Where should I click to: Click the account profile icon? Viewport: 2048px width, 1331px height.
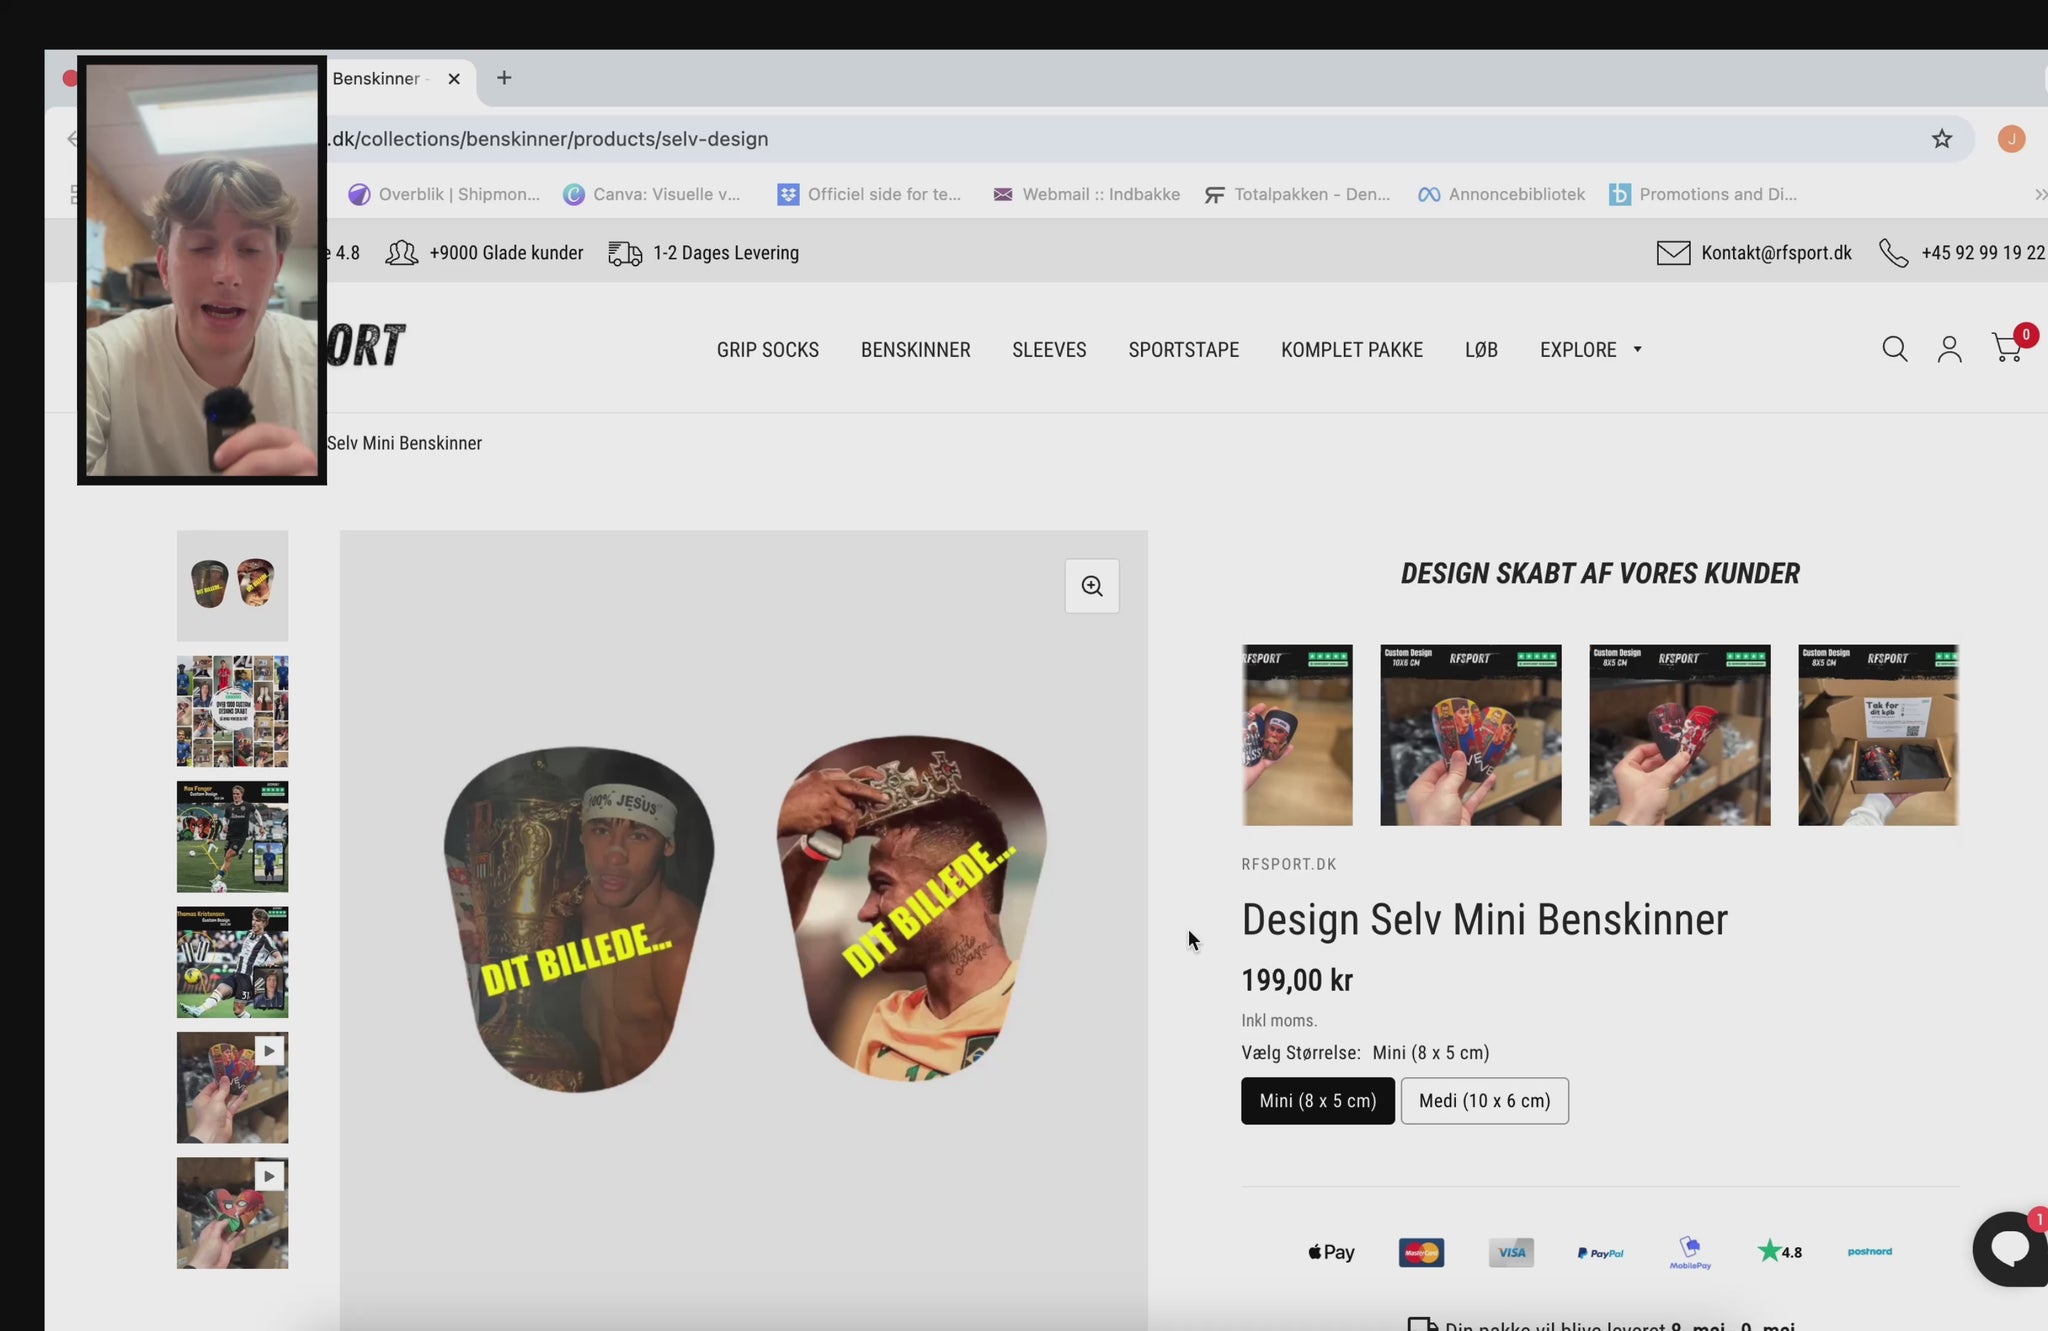click(1949, 349)
